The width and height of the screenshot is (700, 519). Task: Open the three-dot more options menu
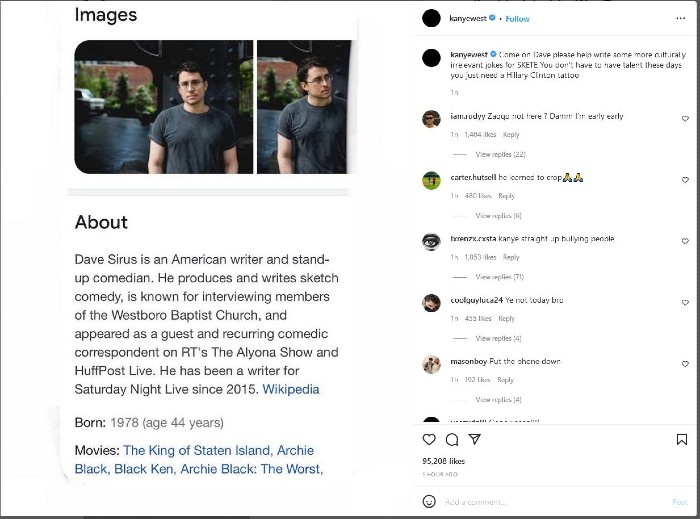(x=683, y=18)
